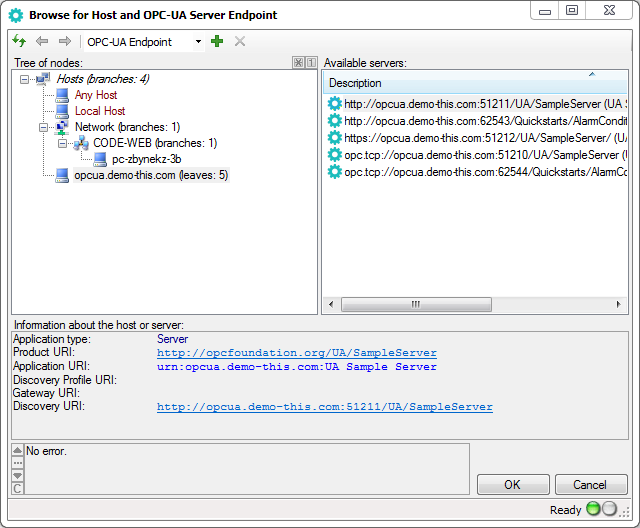Select the Any Host tree node
The height and width of the screenshot is (528, 640).
[95, 95]
